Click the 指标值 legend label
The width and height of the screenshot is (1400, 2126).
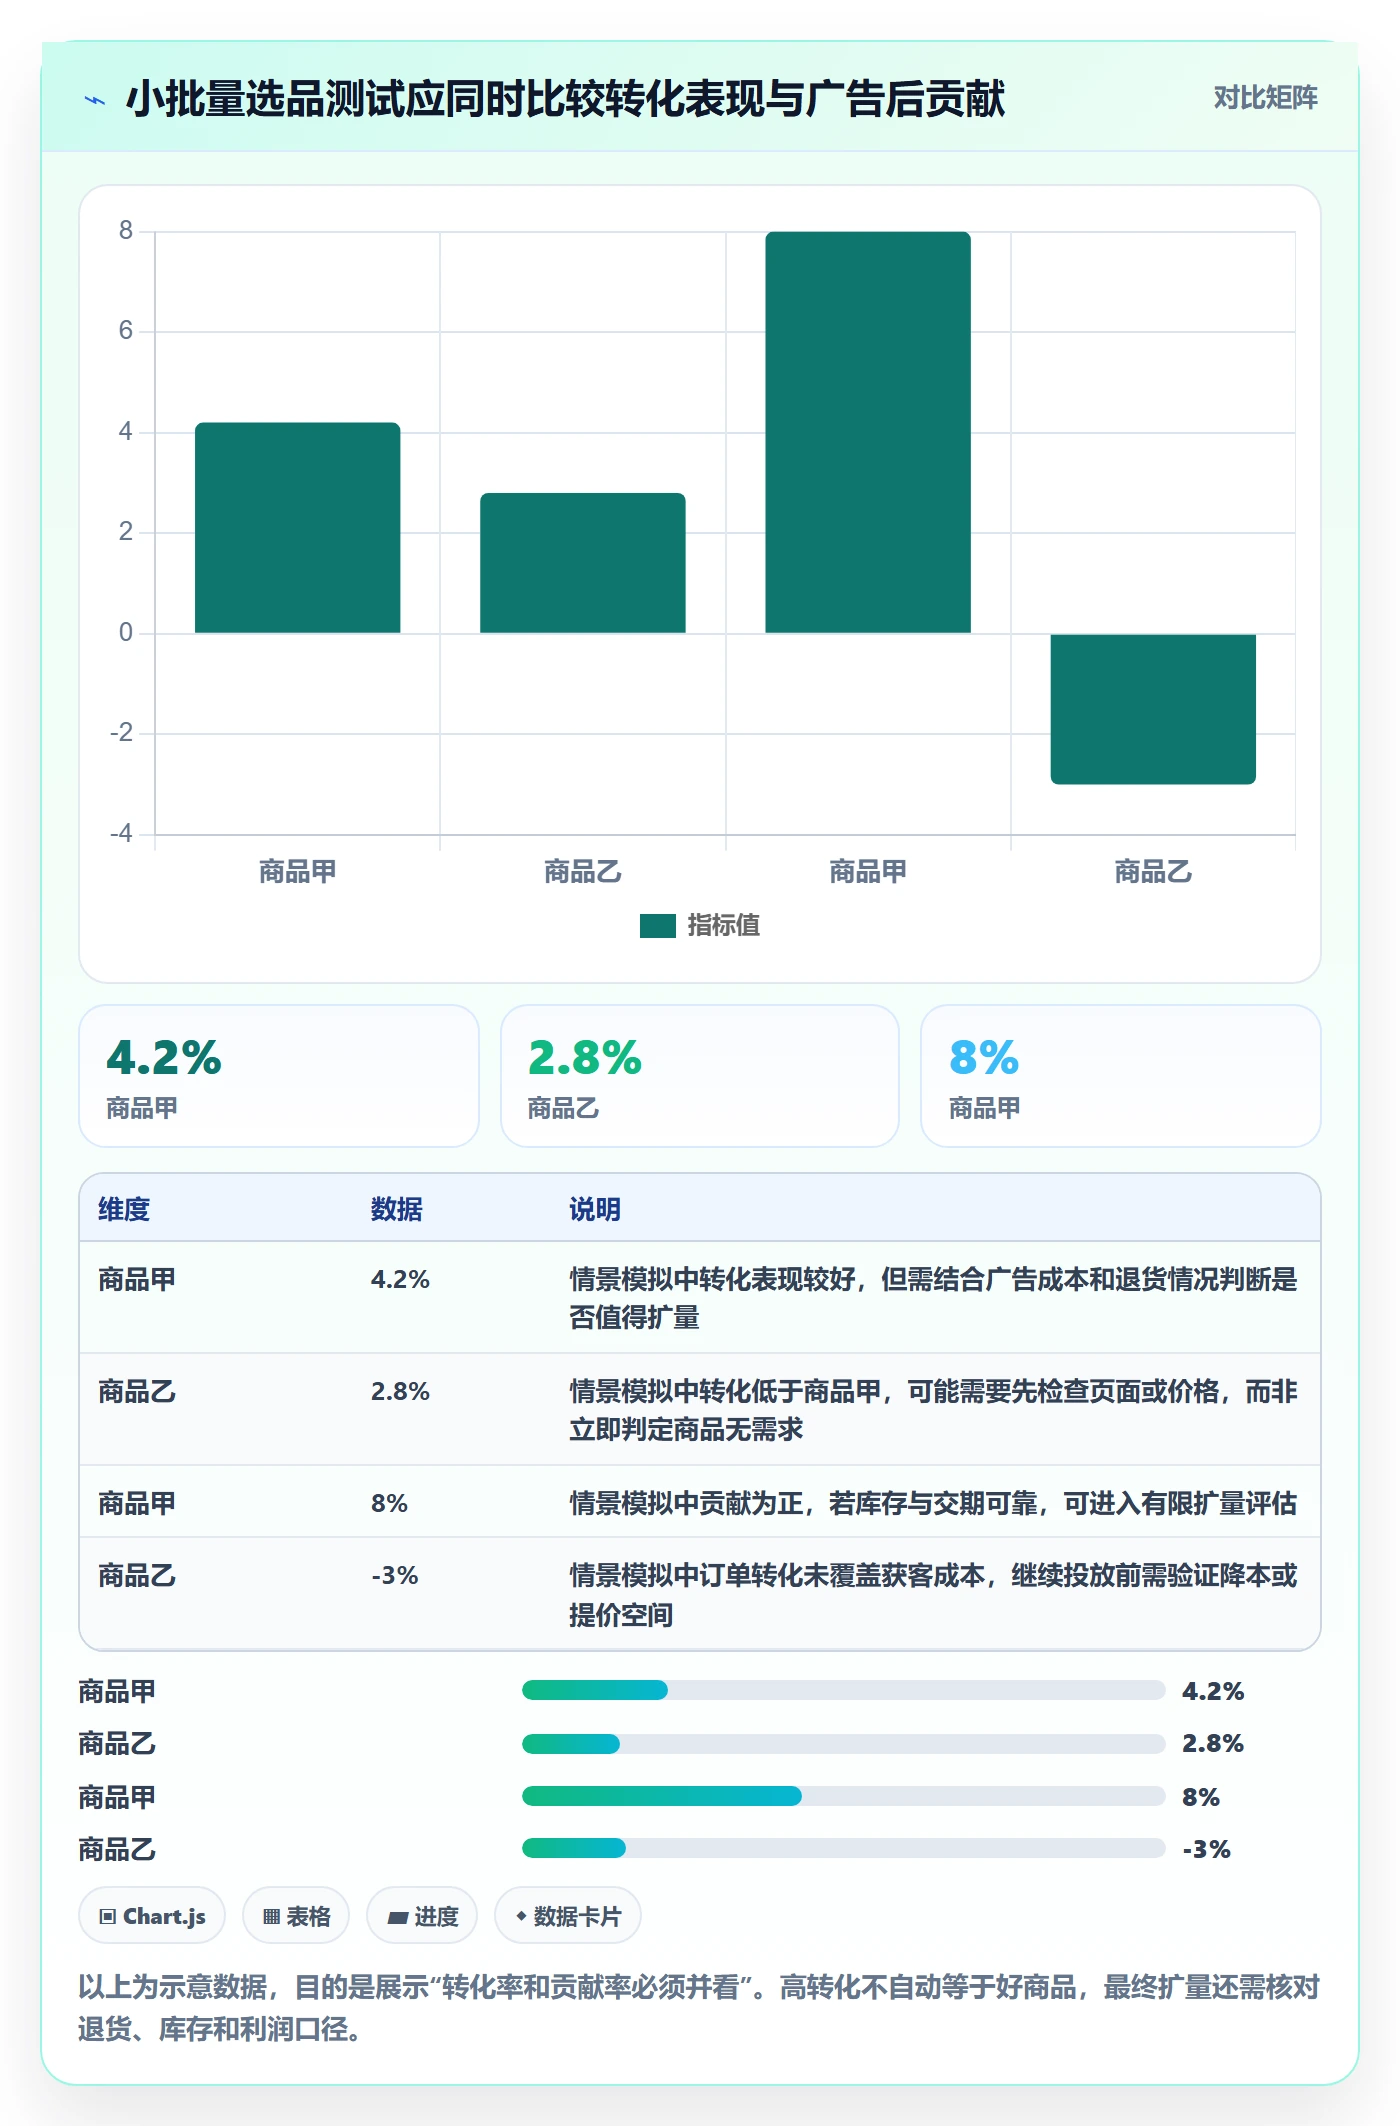[723, 926]
